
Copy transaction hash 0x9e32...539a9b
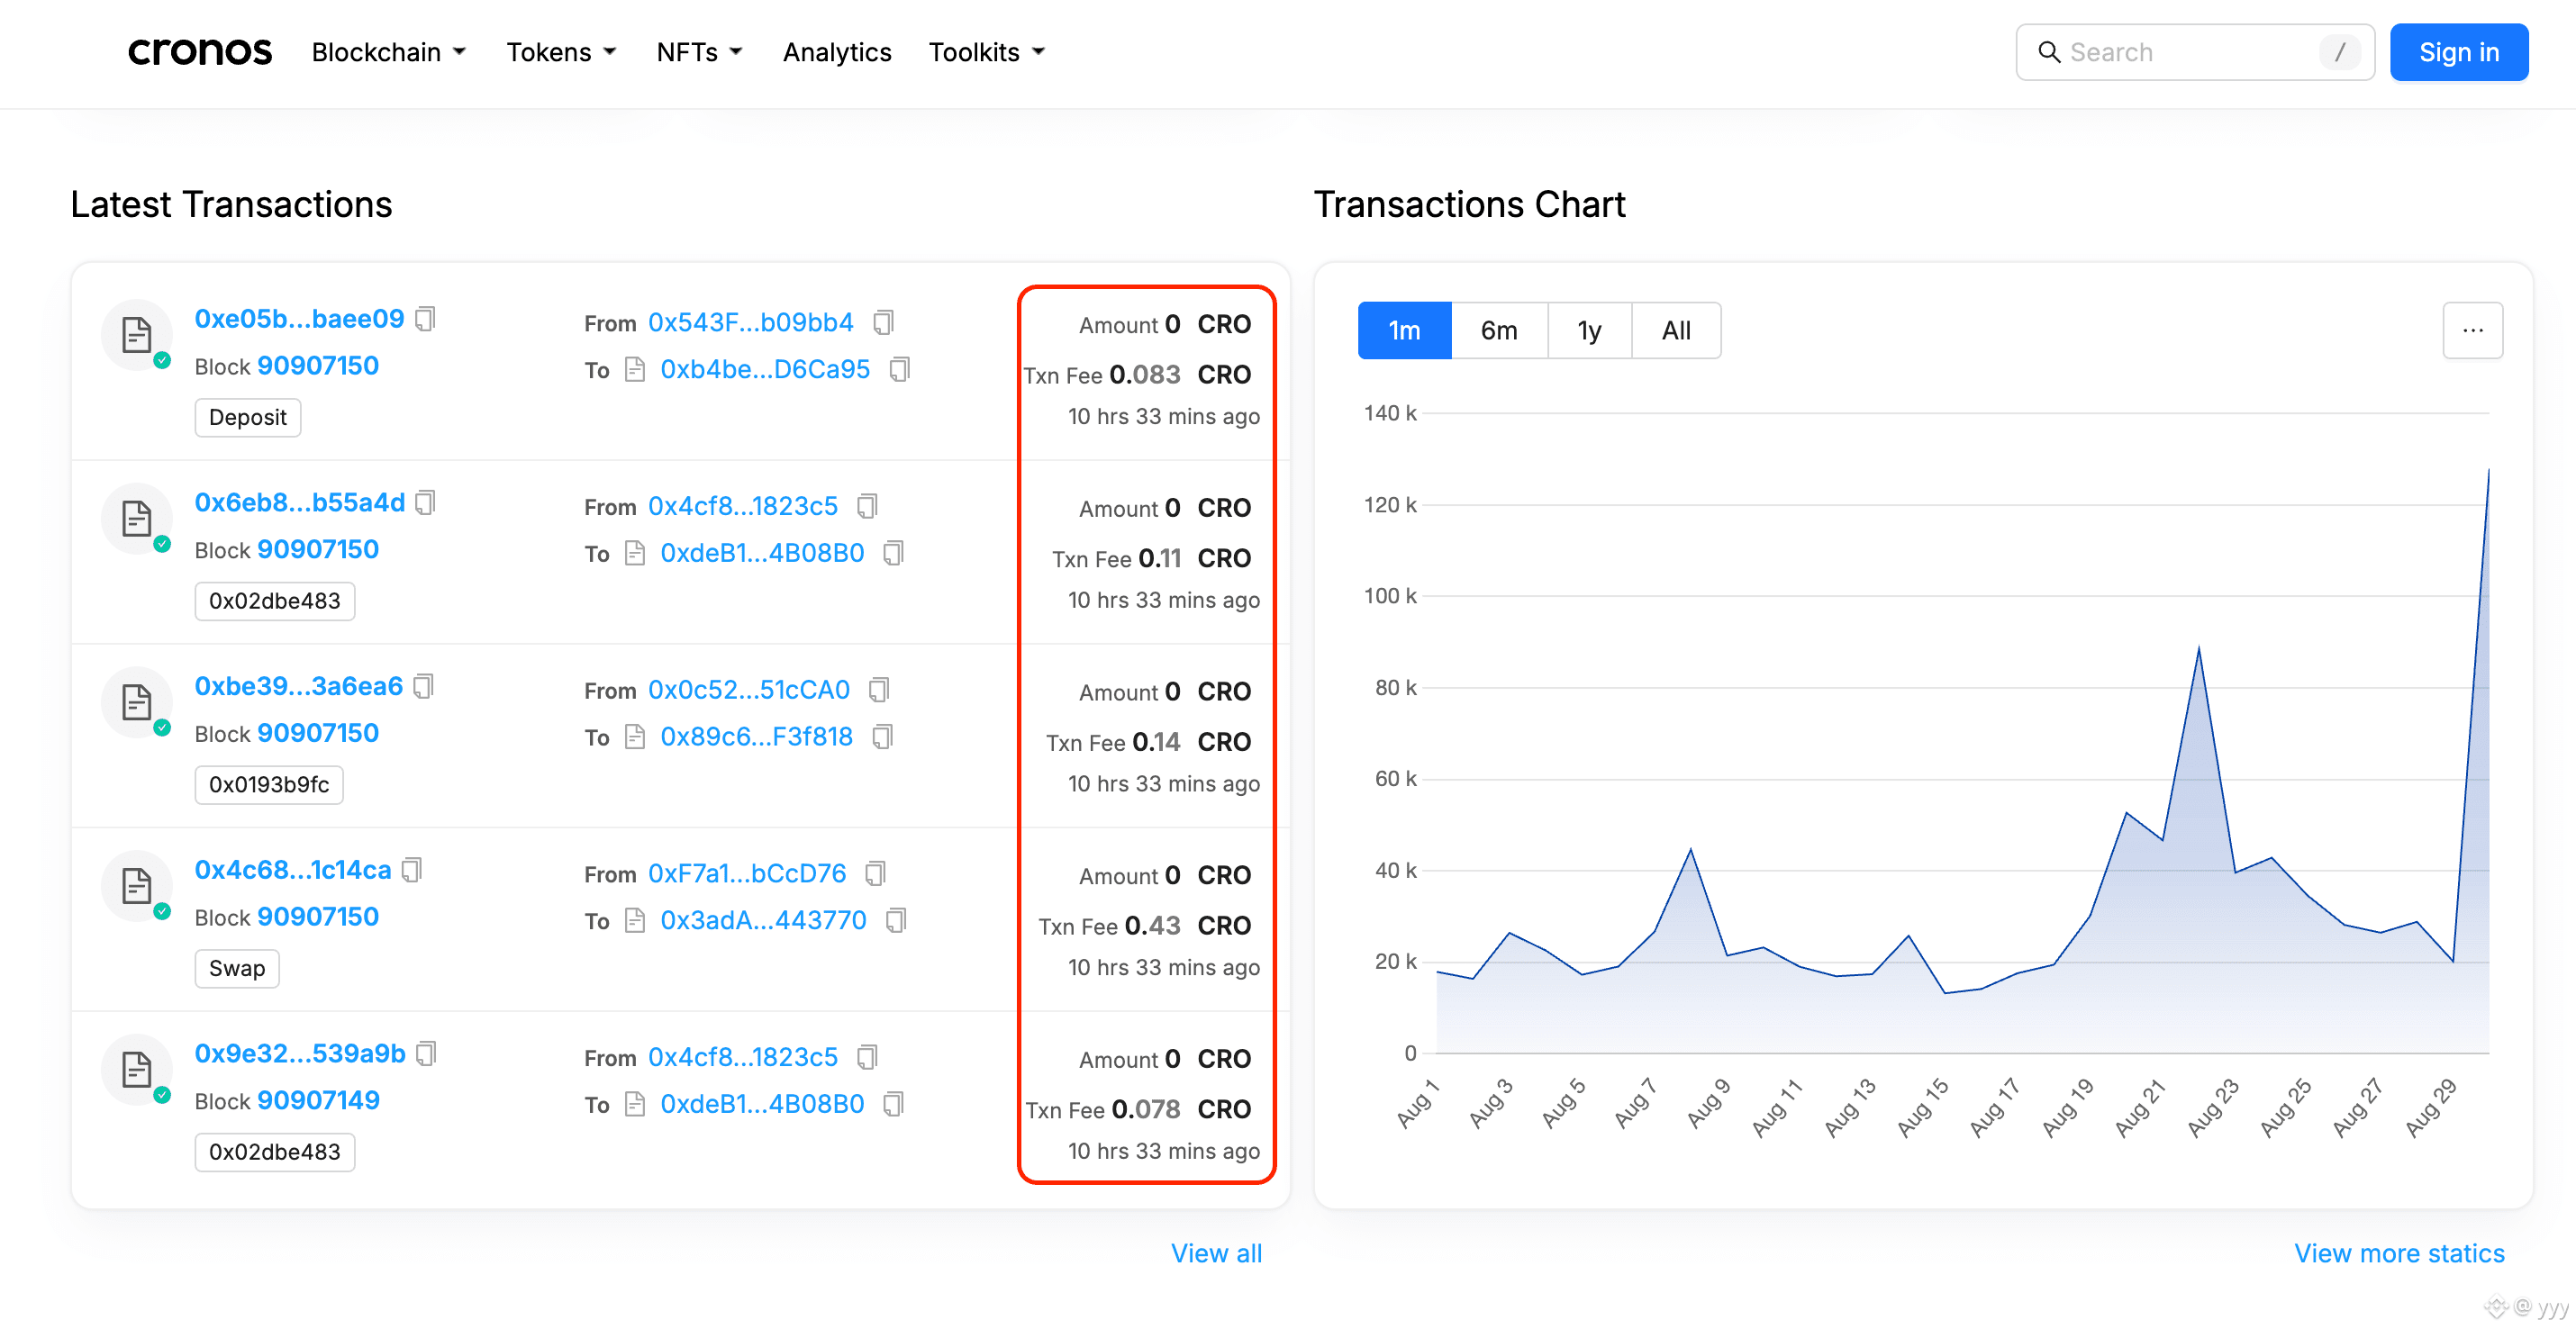[426, 1054]
